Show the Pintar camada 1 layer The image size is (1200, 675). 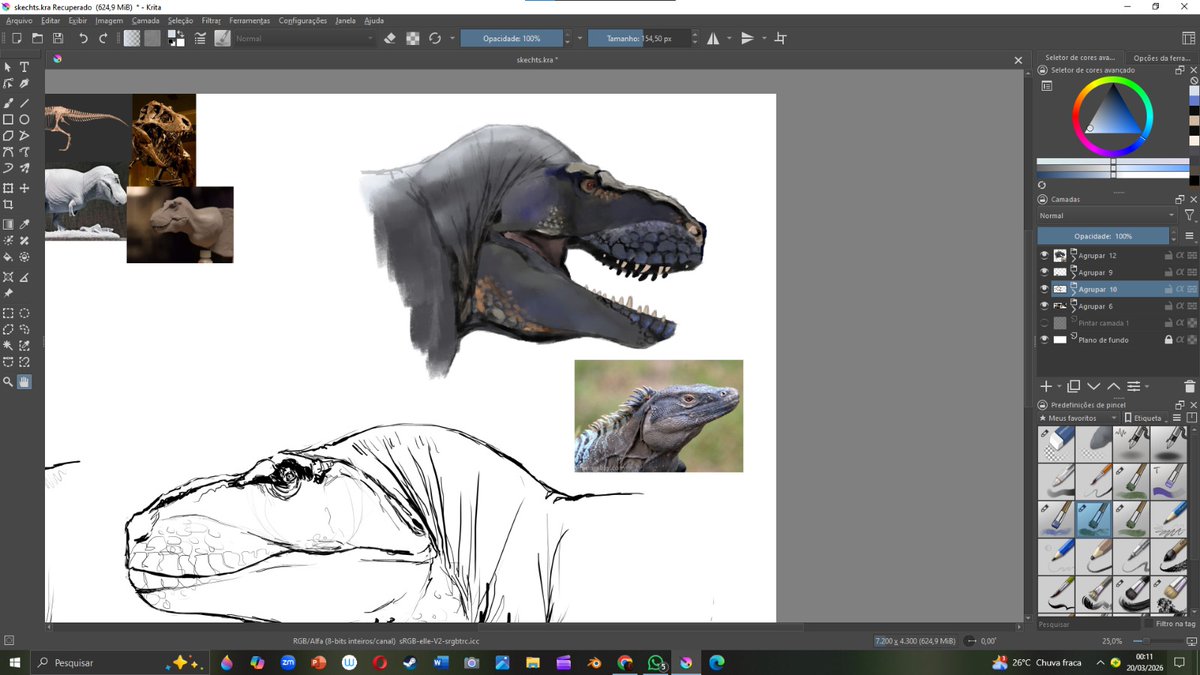click(1044, 323)
